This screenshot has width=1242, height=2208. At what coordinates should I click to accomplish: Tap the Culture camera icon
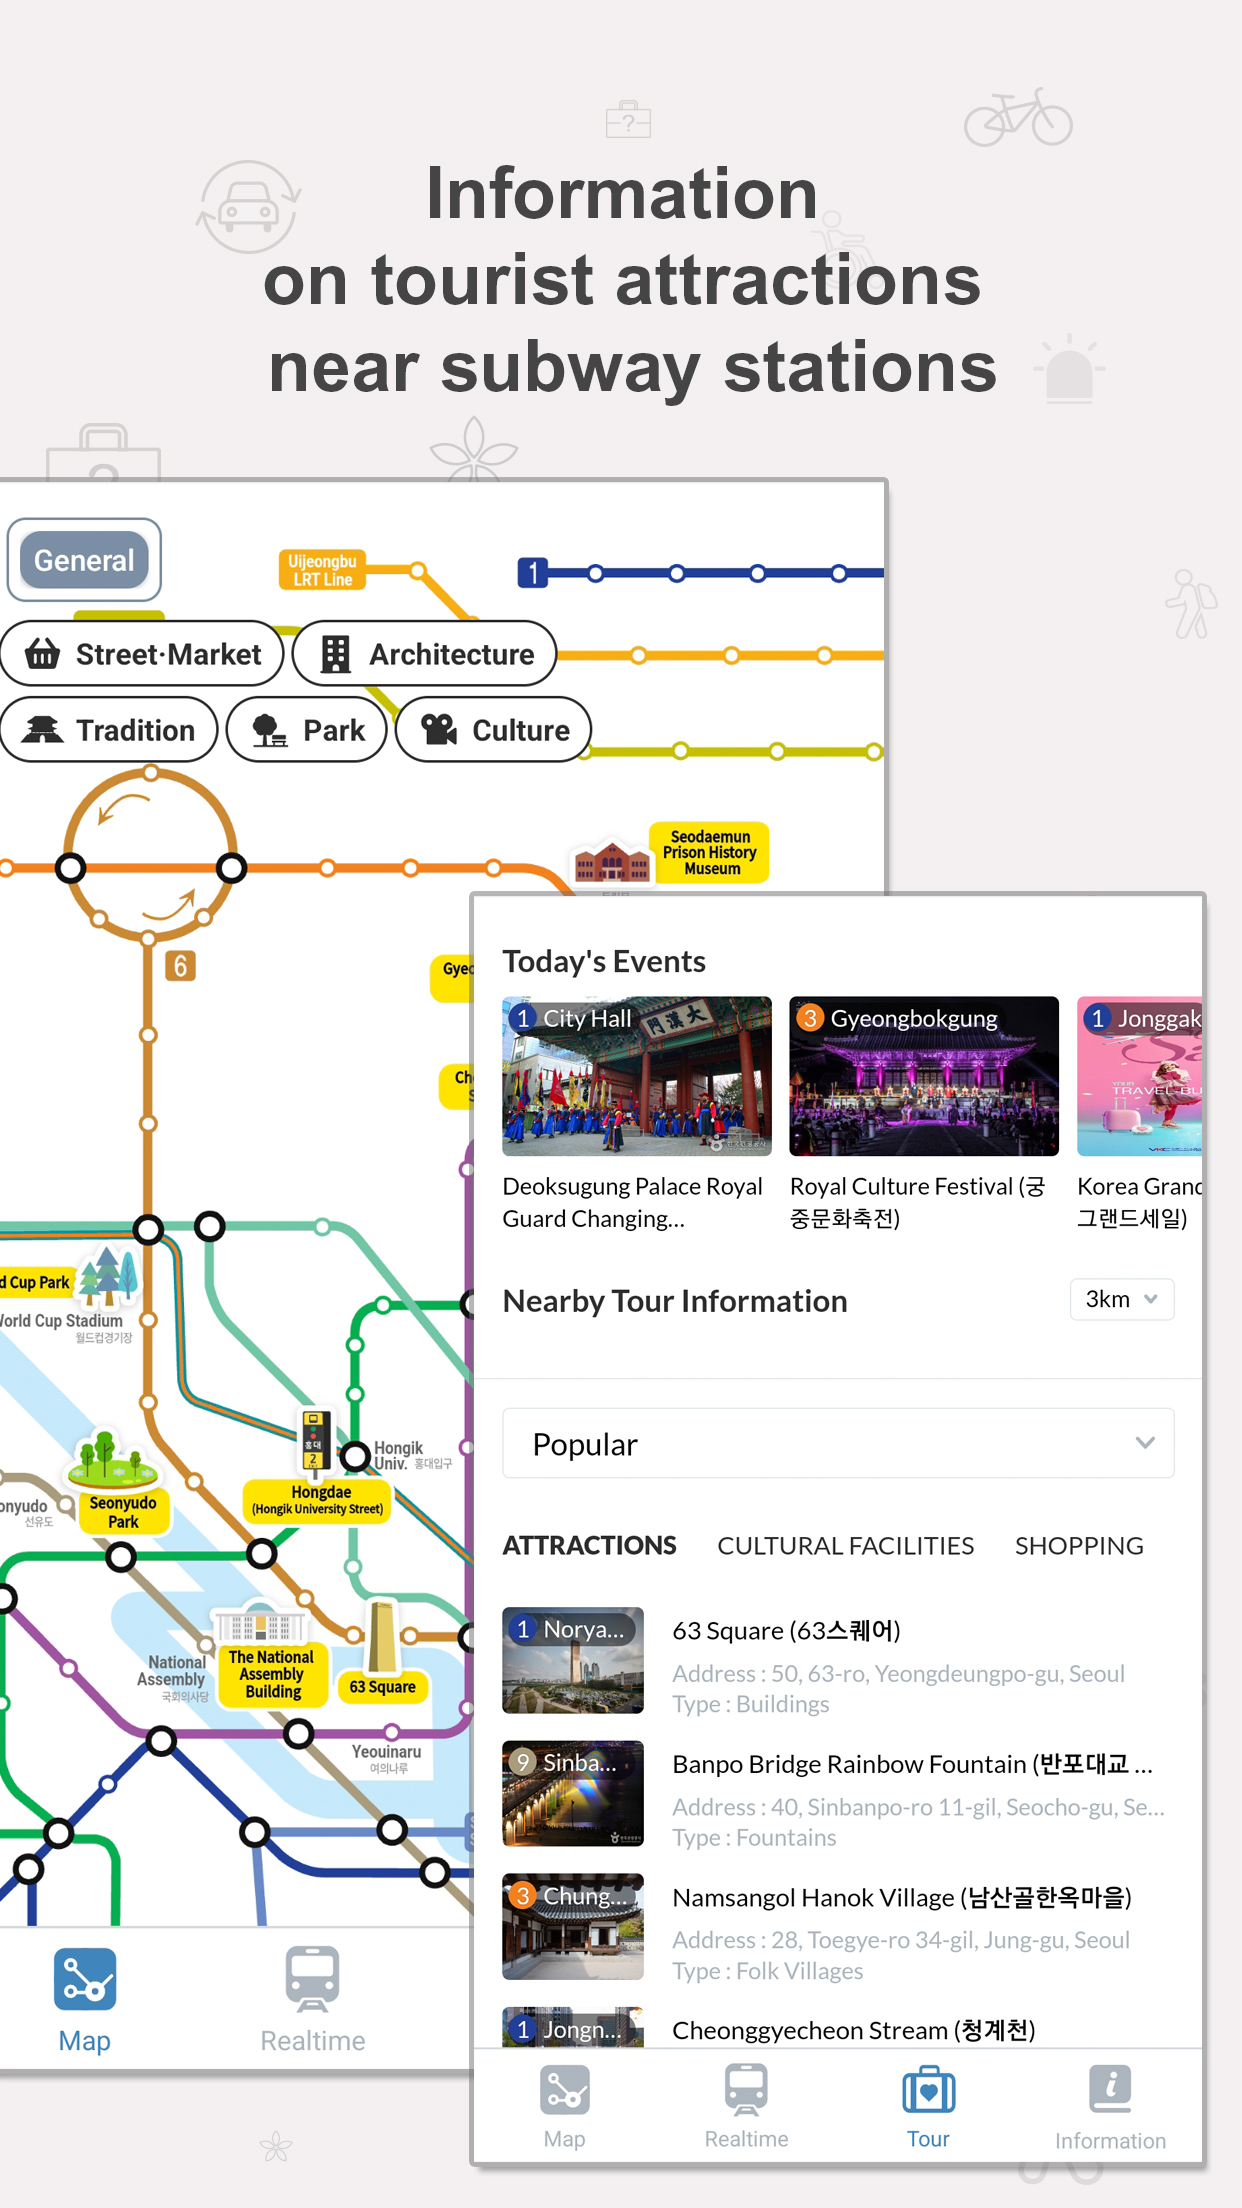click(439, 730)
